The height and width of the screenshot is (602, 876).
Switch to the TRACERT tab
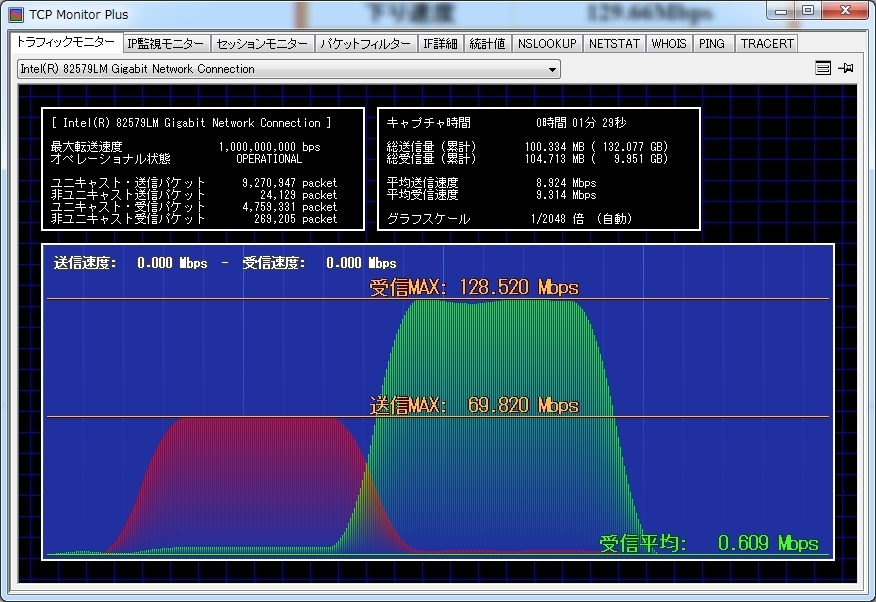[767, 44]
